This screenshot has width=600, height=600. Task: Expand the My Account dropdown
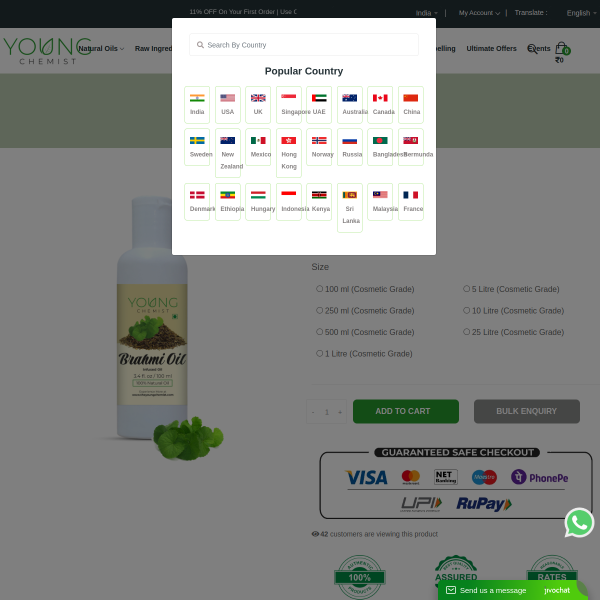click(x=479, y=13)
